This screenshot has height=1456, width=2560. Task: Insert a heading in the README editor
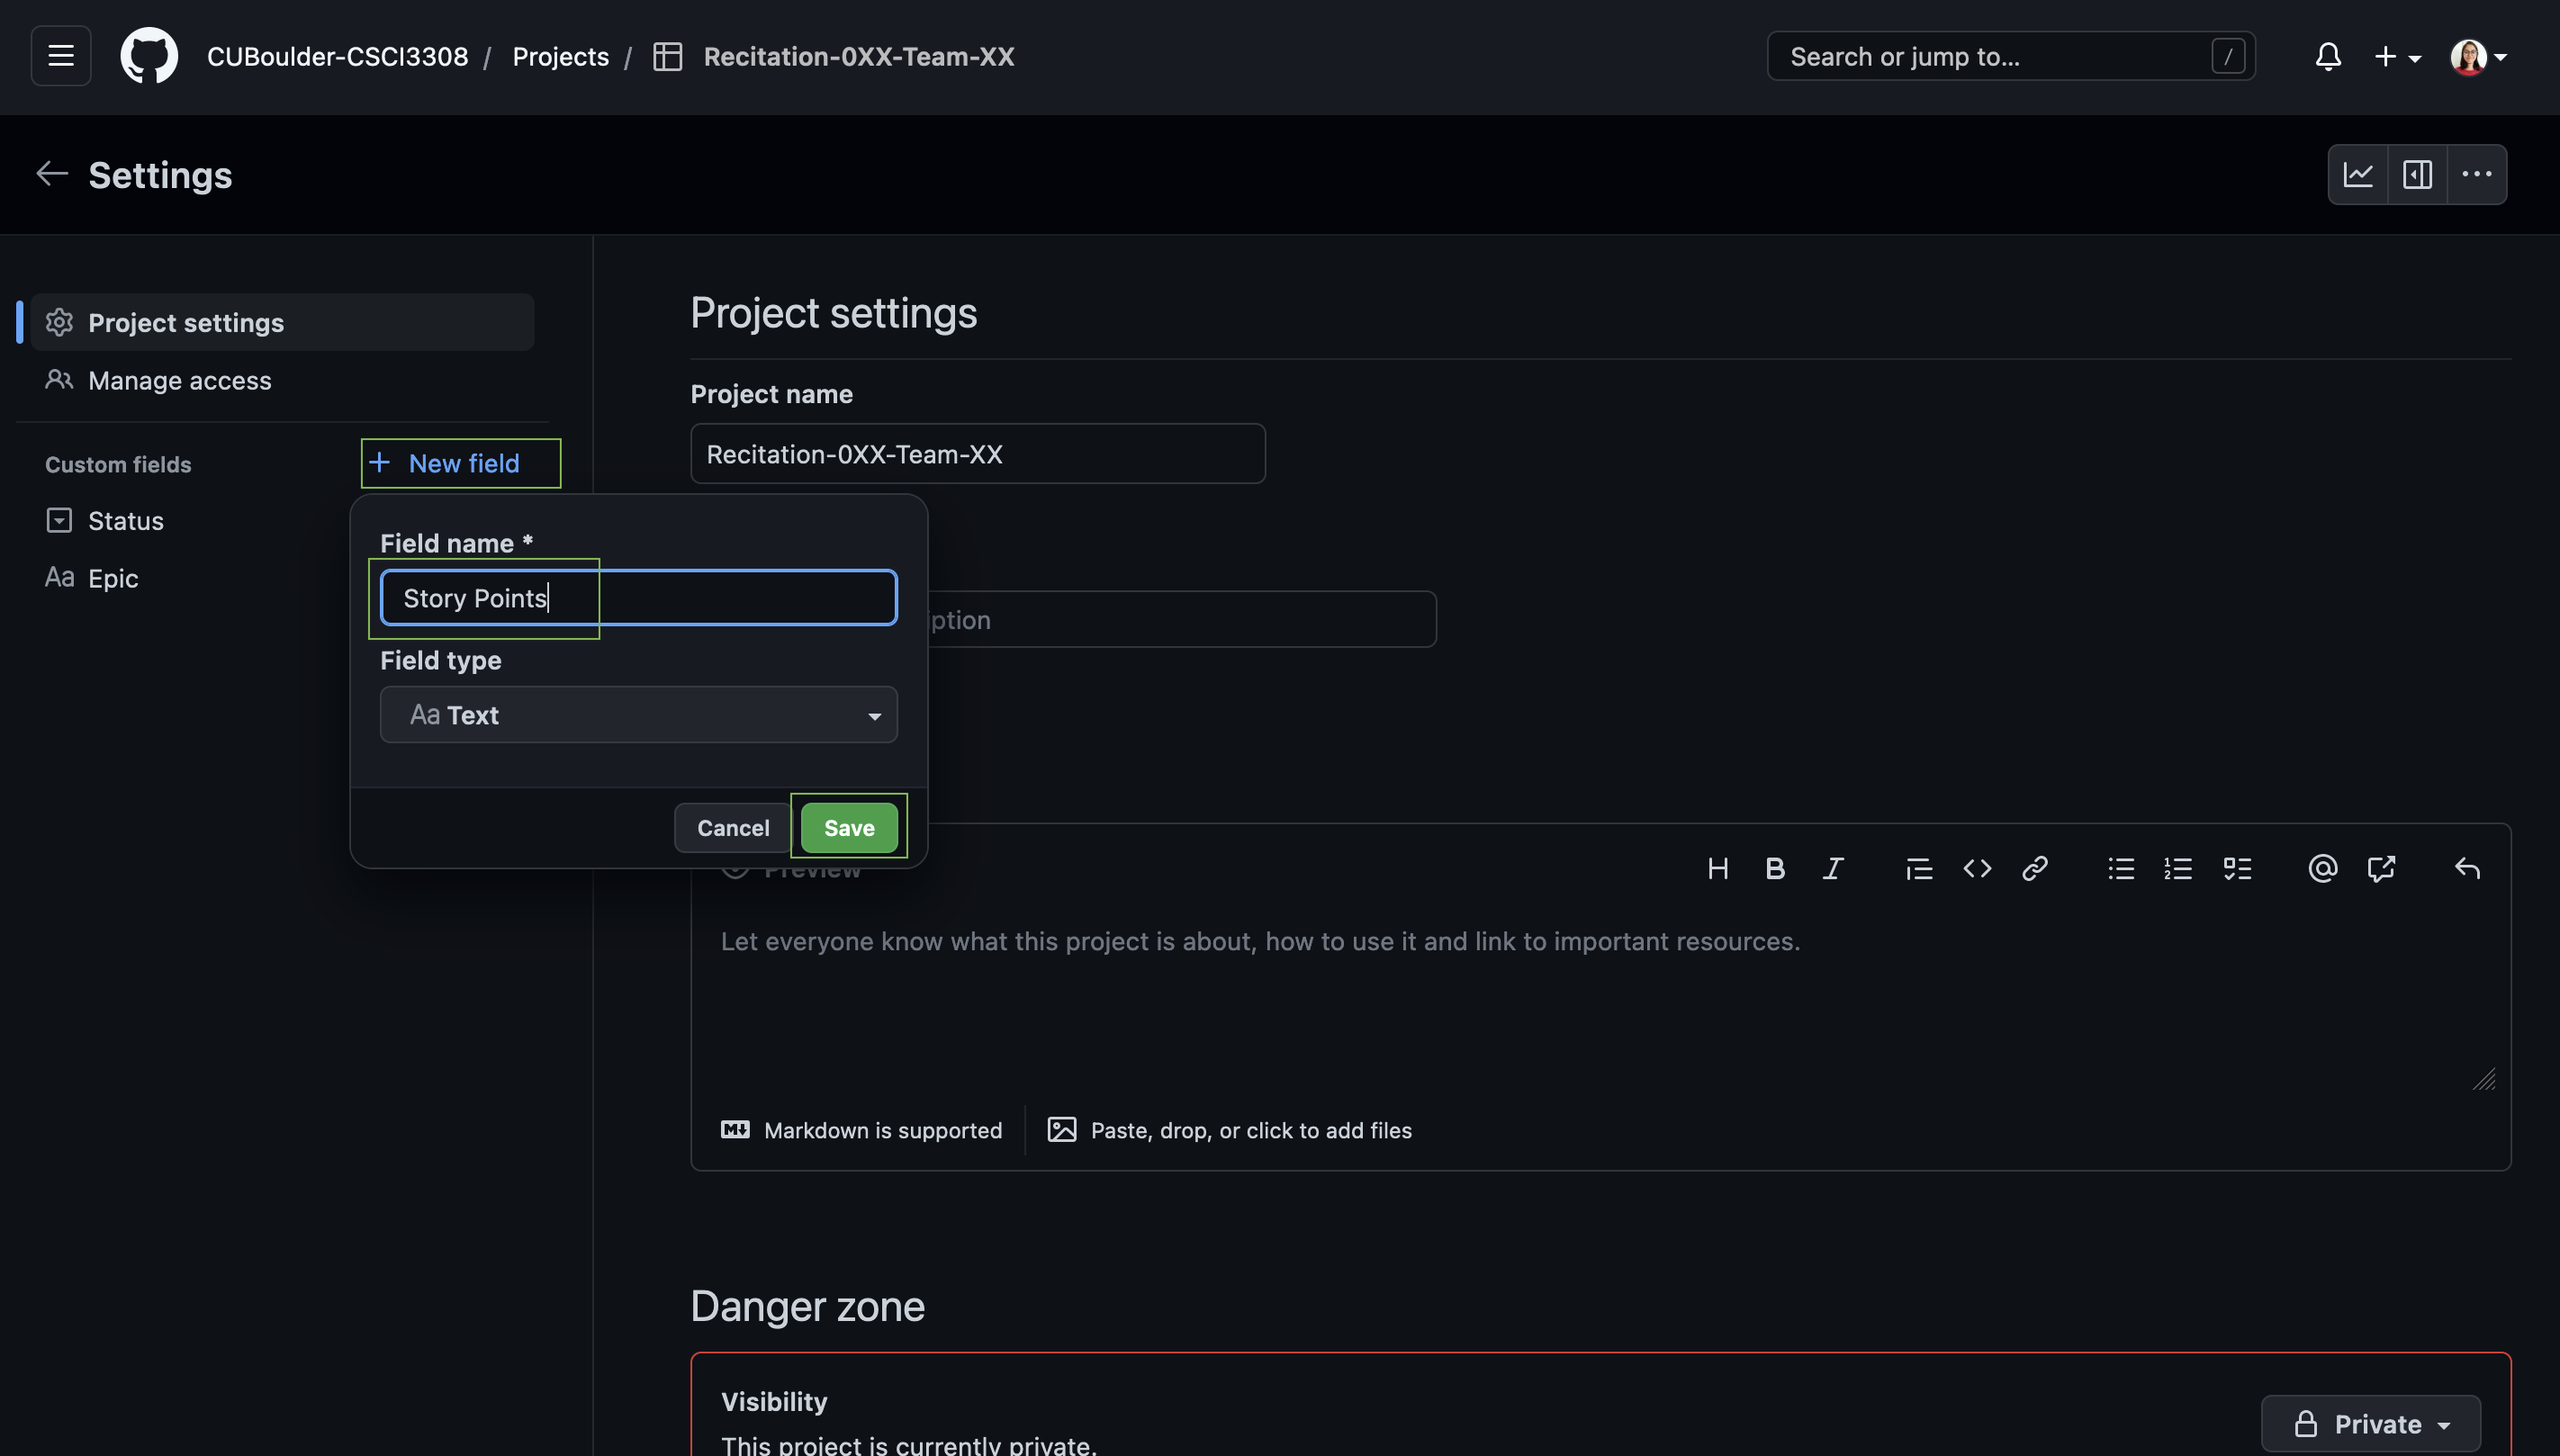pos(1718,868)
